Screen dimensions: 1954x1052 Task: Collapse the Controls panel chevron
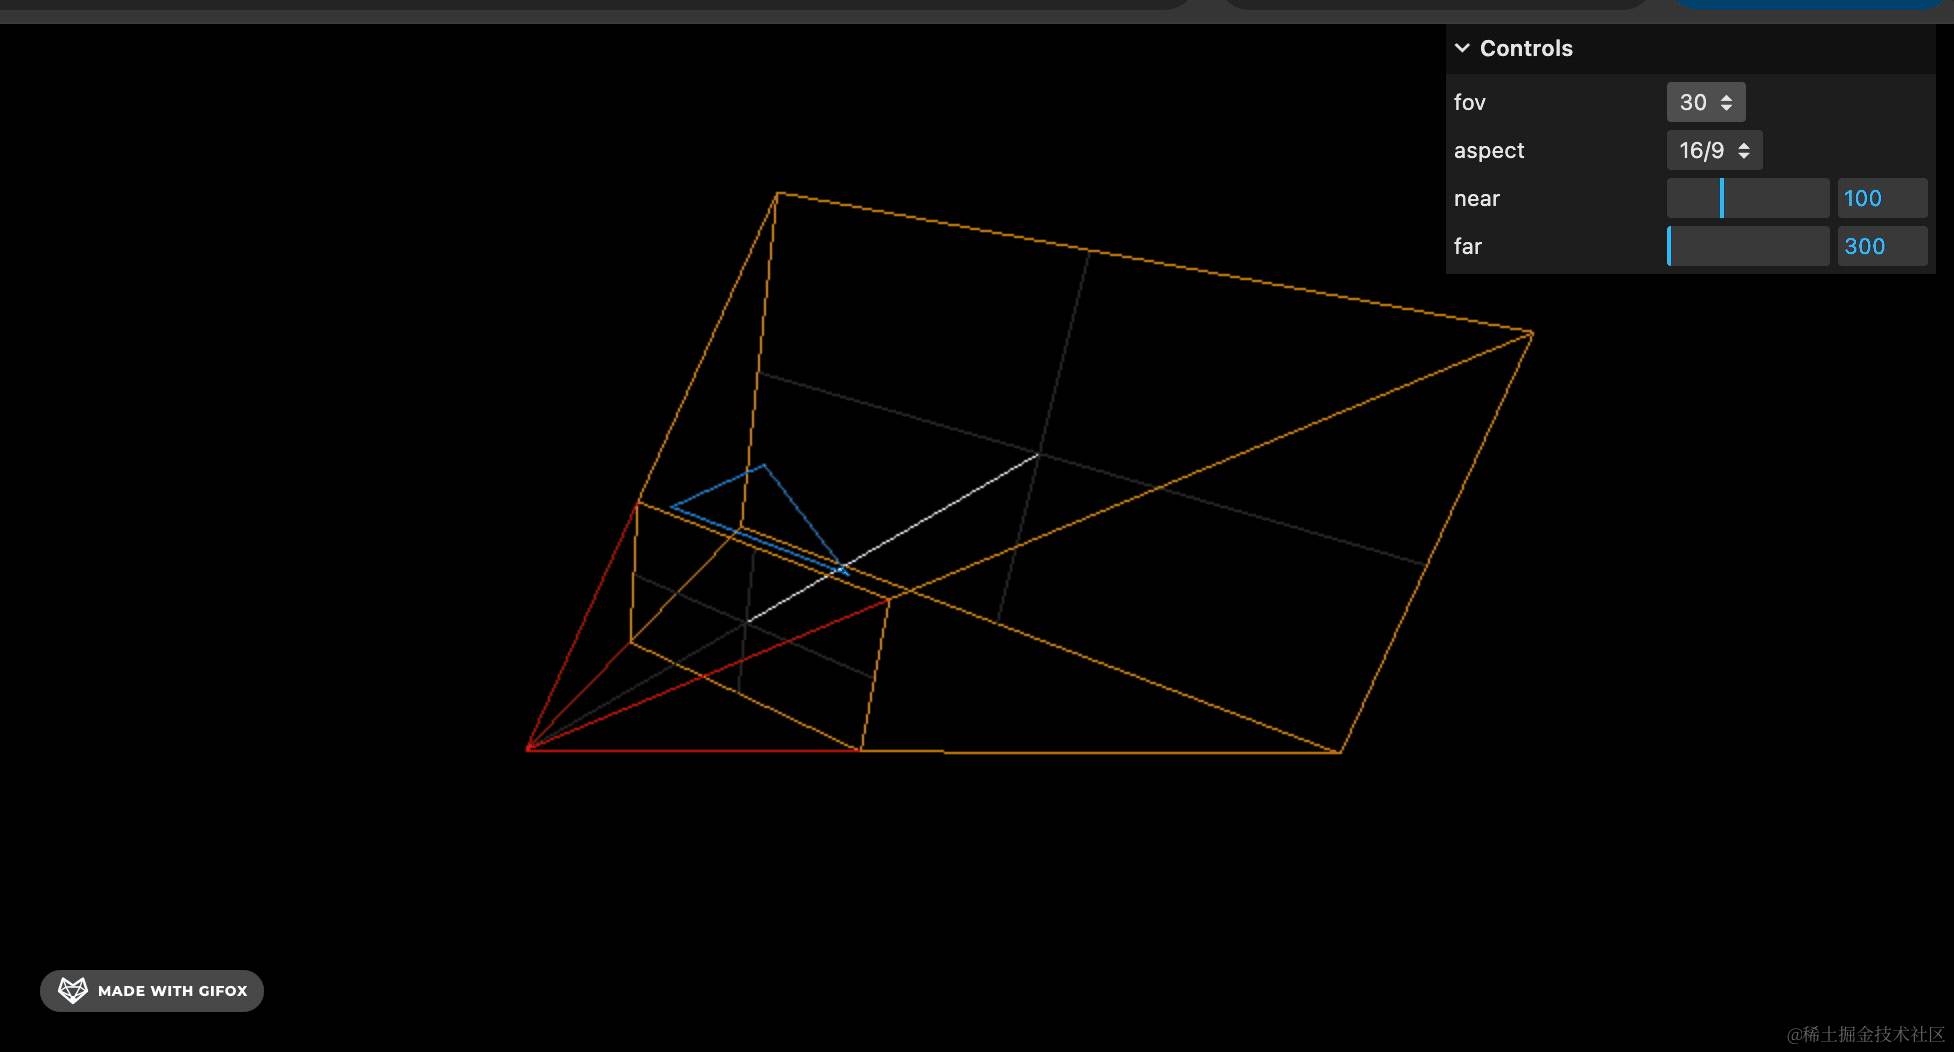pos(1462,48)
